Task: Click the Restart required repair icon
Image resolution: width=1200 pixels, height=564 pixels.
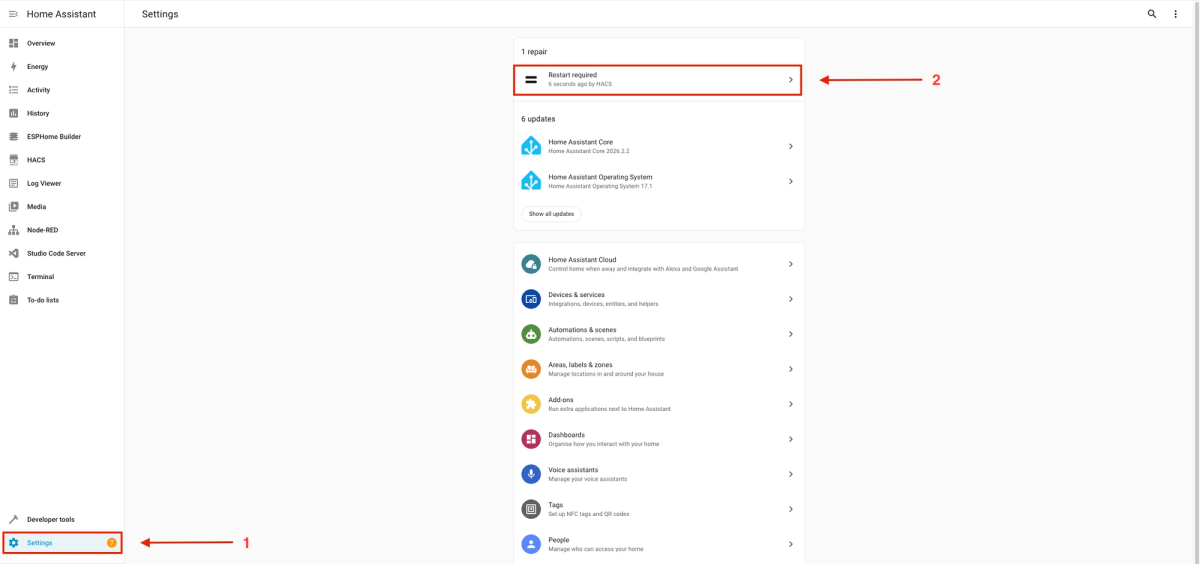Action: tap(531, 79)
